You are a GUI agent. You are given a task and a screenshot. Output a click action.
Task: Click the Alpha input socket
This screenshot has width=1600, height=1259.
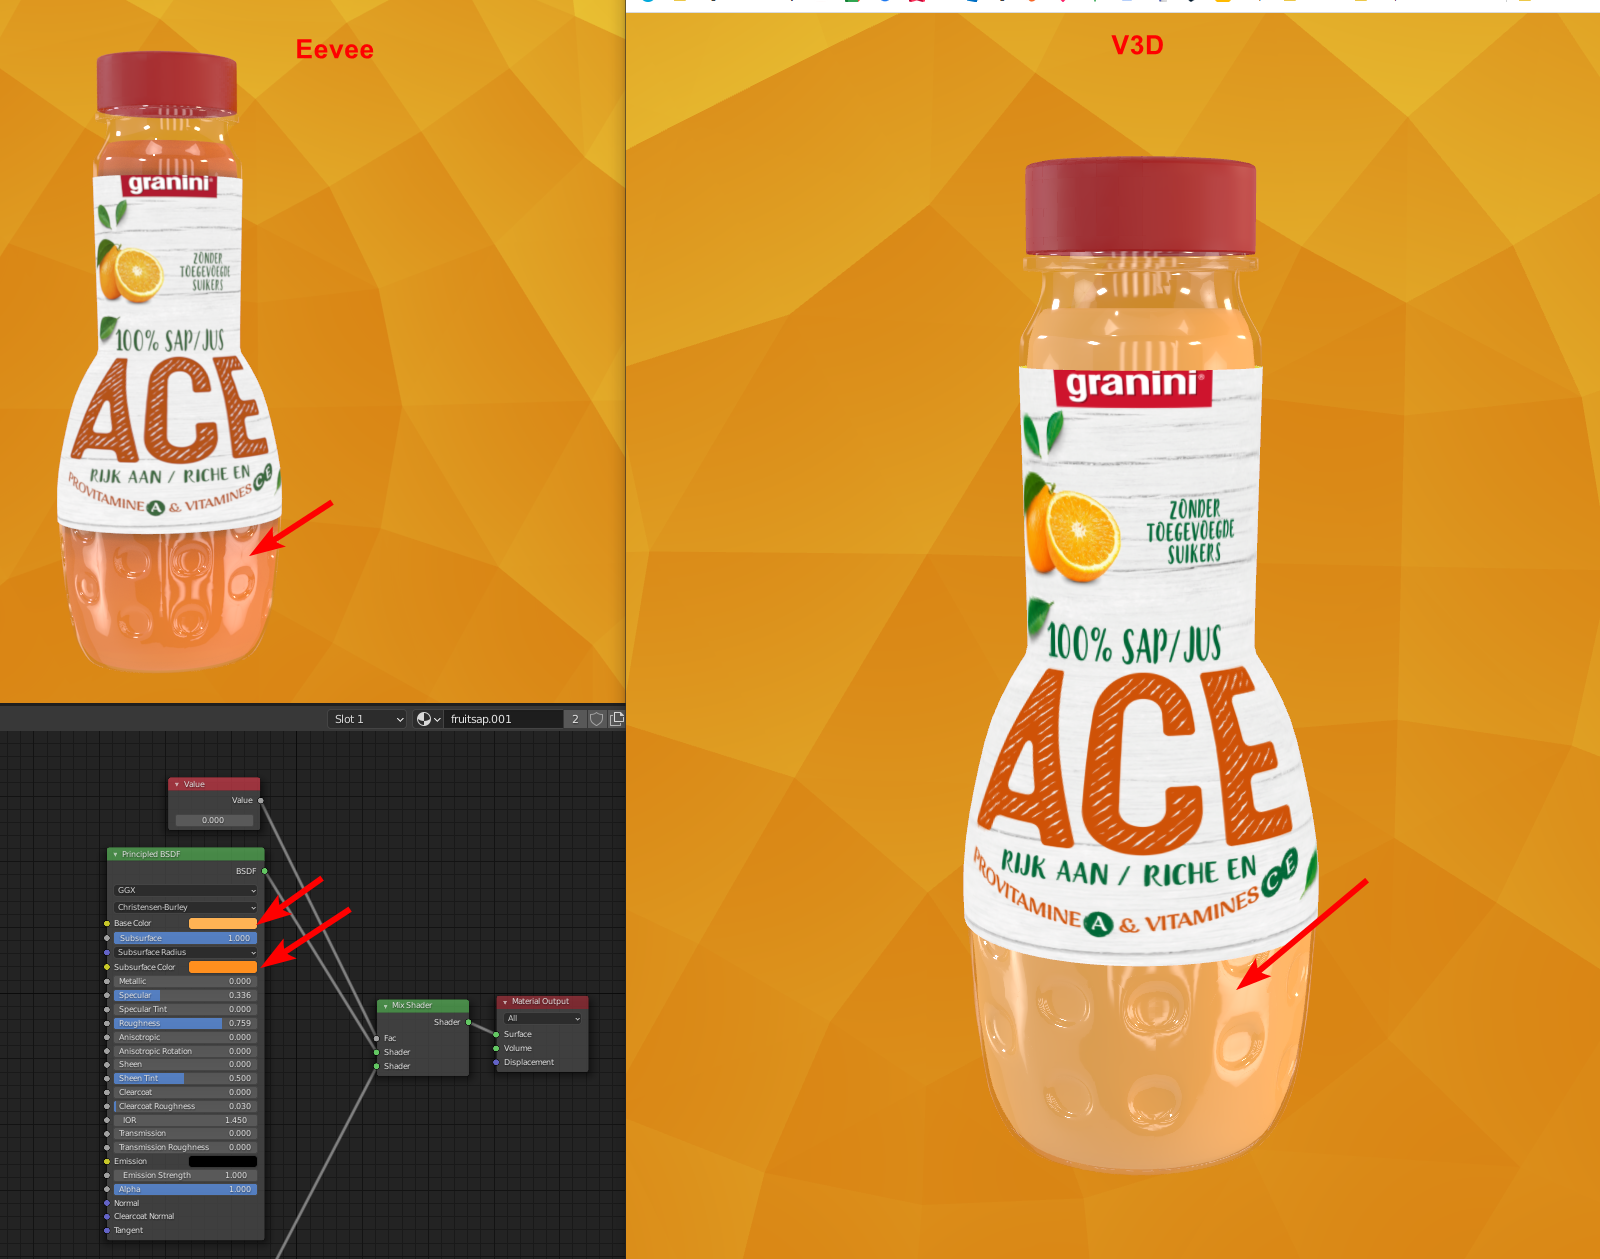coord(107,1189)
